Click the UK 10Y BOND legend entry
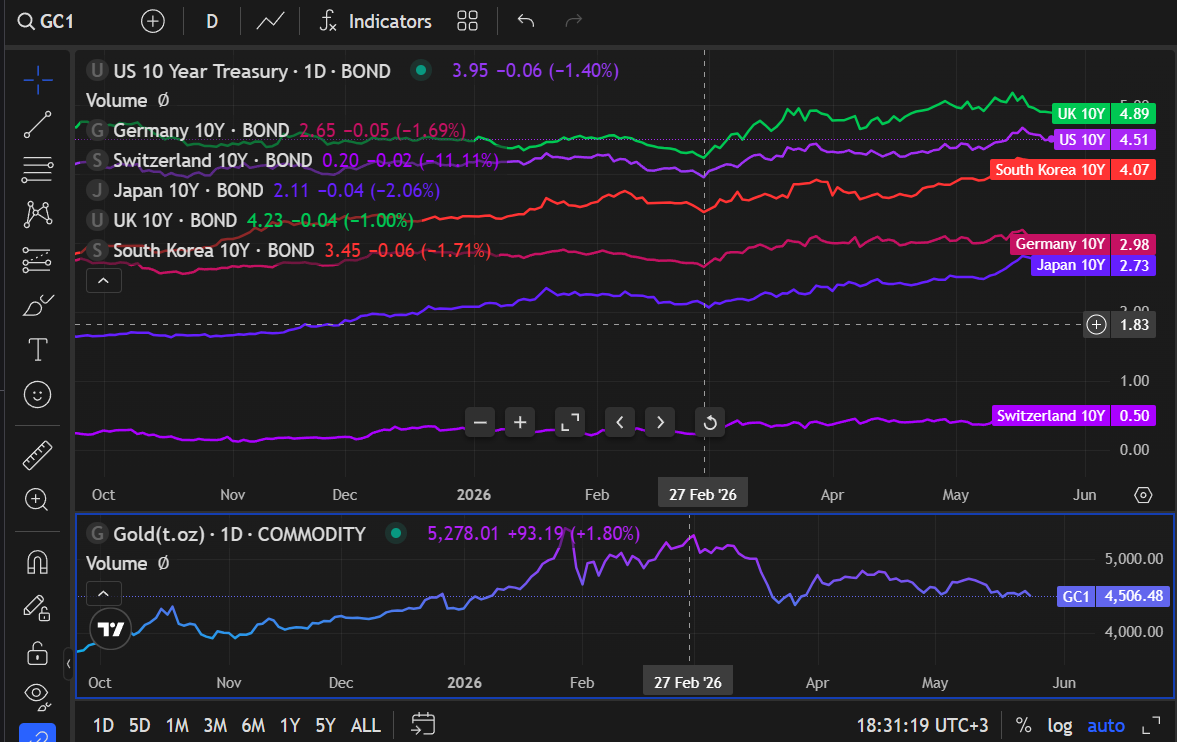 pyautogui.click(x=175, y=221)
